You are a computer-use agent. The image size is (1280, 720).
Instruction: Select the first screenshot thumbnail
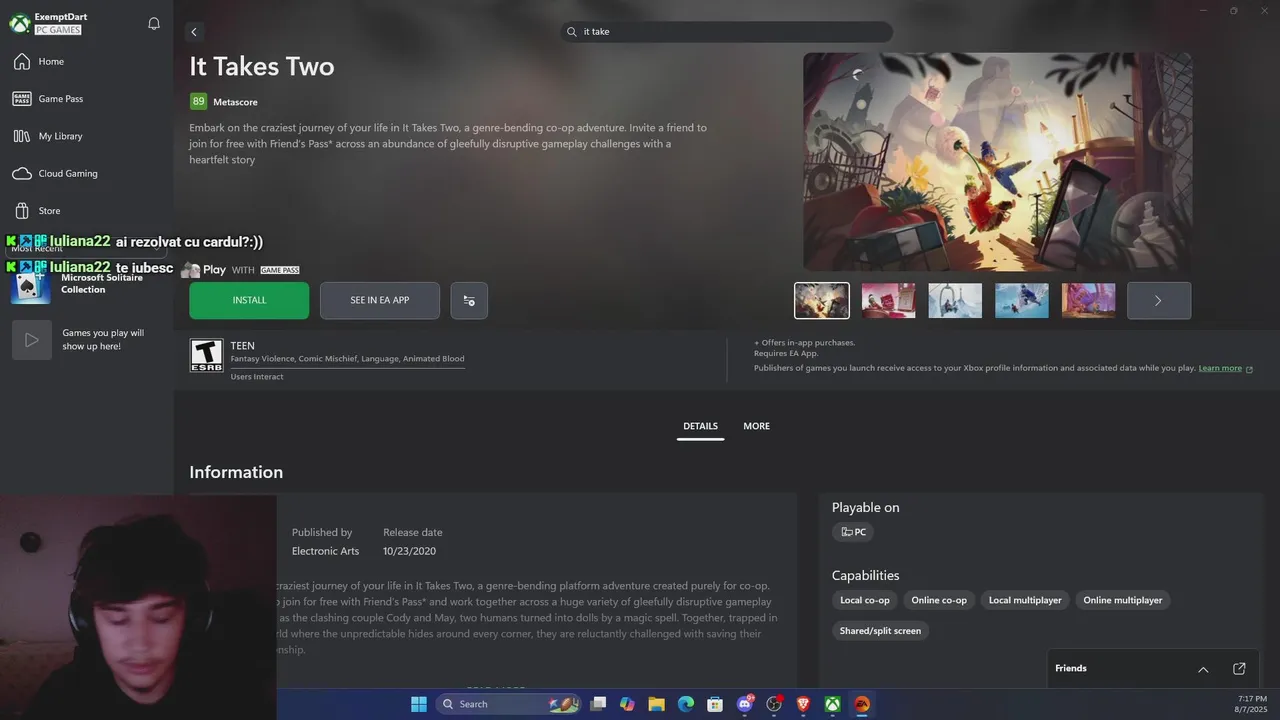(822, 300)
